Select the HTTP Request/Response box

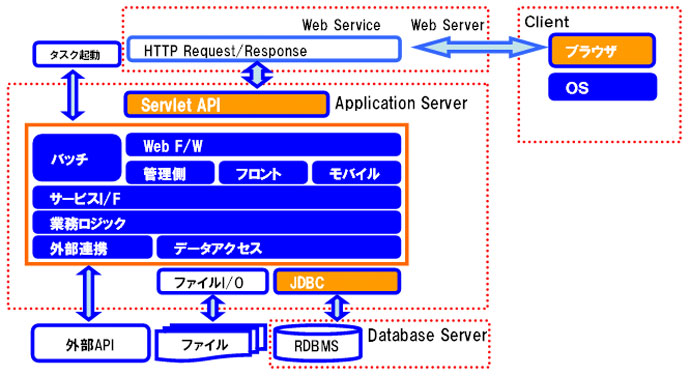[264, 49]
